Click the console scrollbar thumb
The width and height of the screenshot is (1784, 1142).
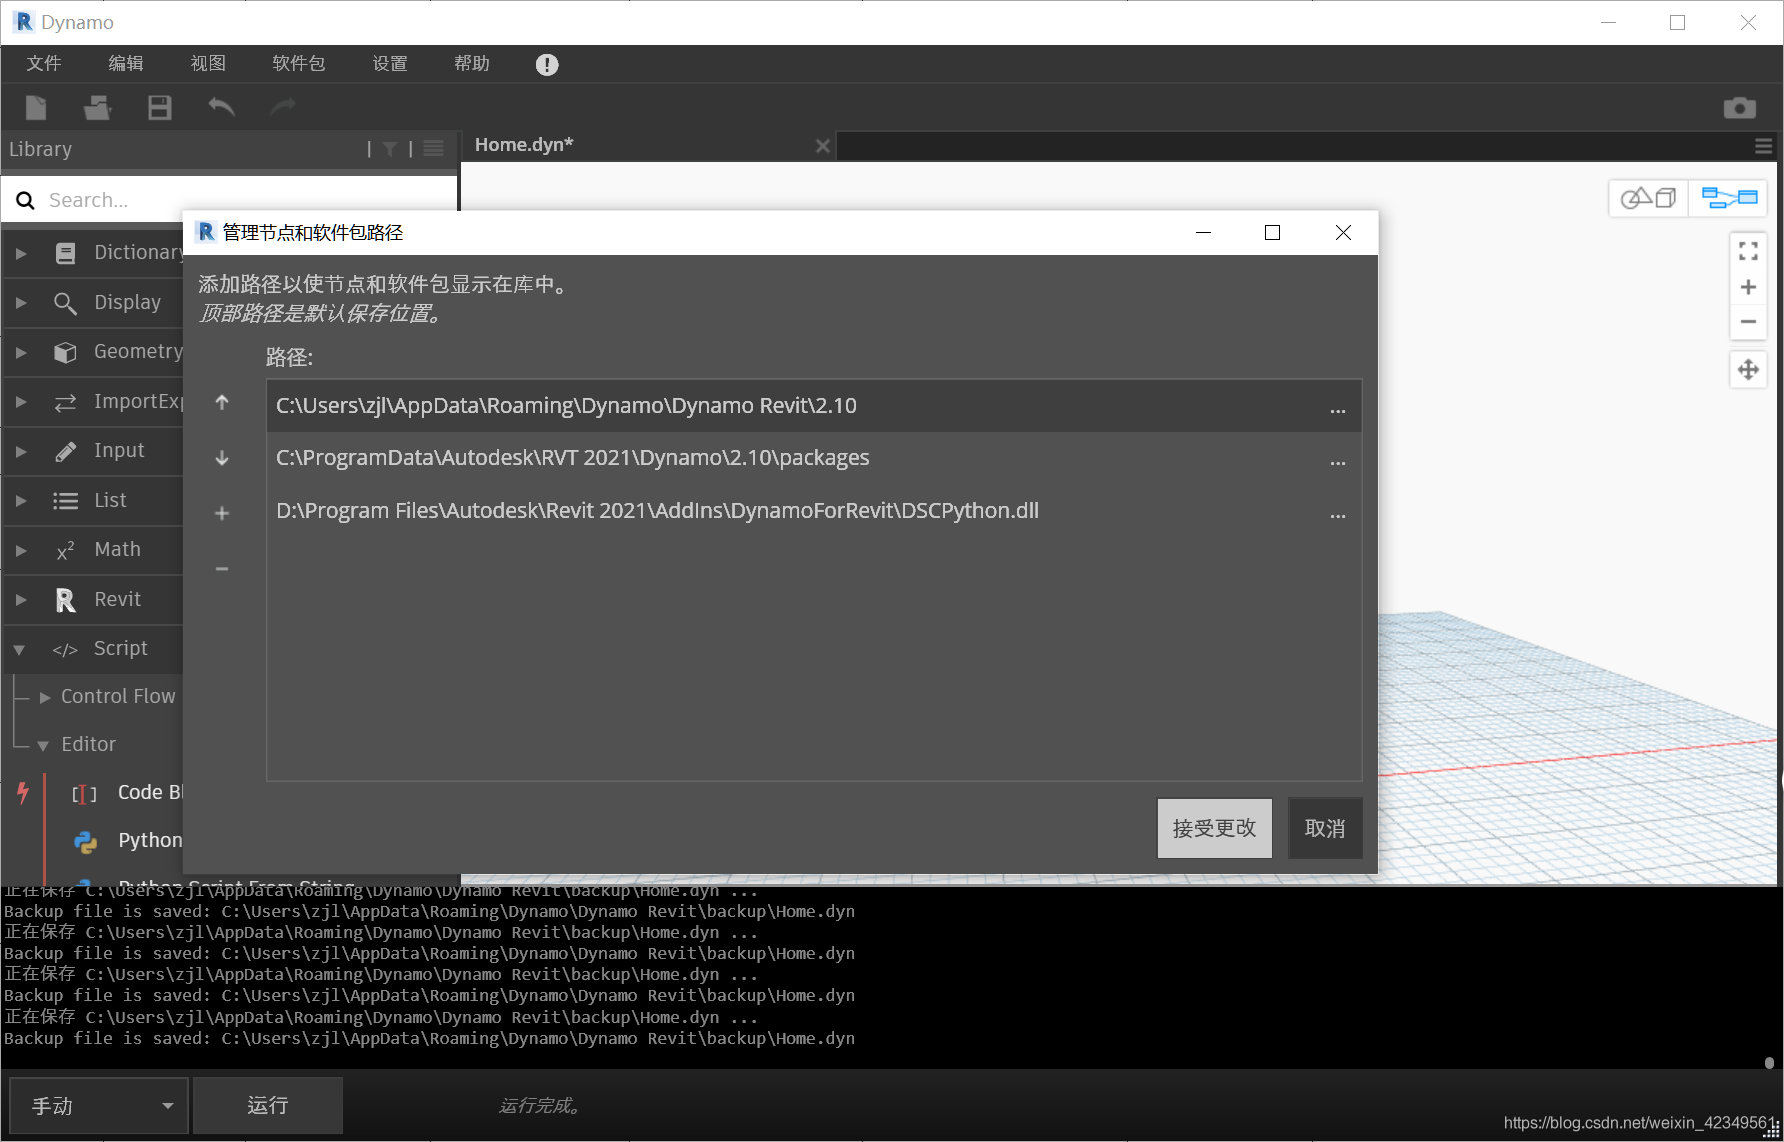click(1769, 1063)
